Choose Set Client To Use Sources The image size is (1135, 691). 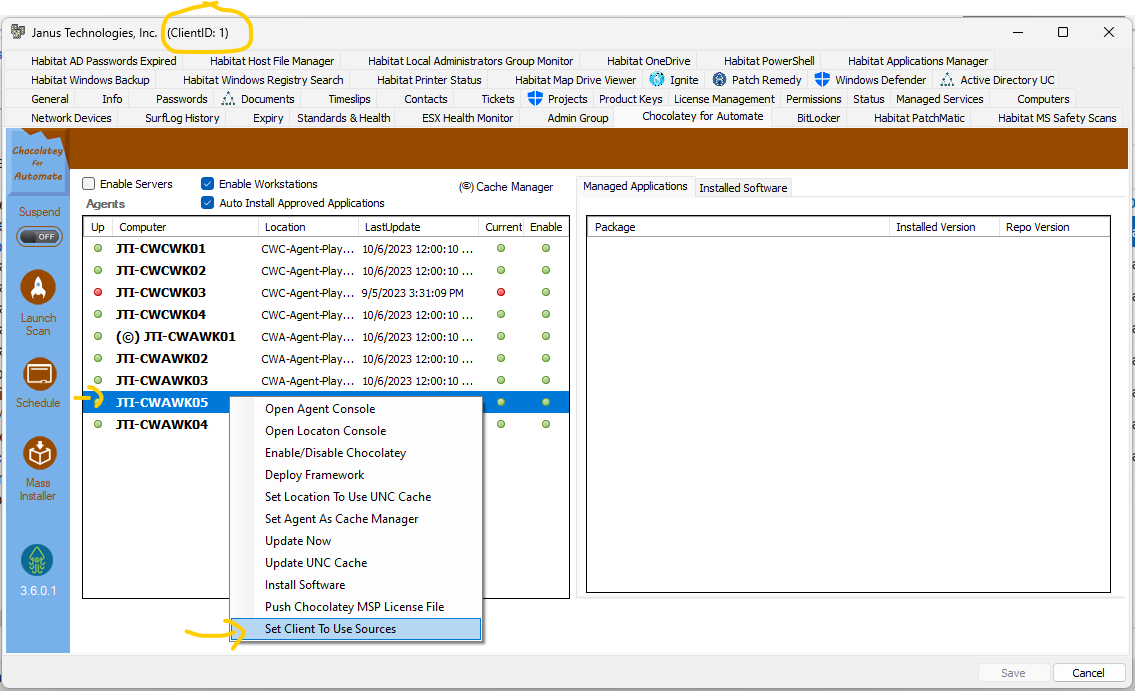pyautogui.click(x=356, y=629)
